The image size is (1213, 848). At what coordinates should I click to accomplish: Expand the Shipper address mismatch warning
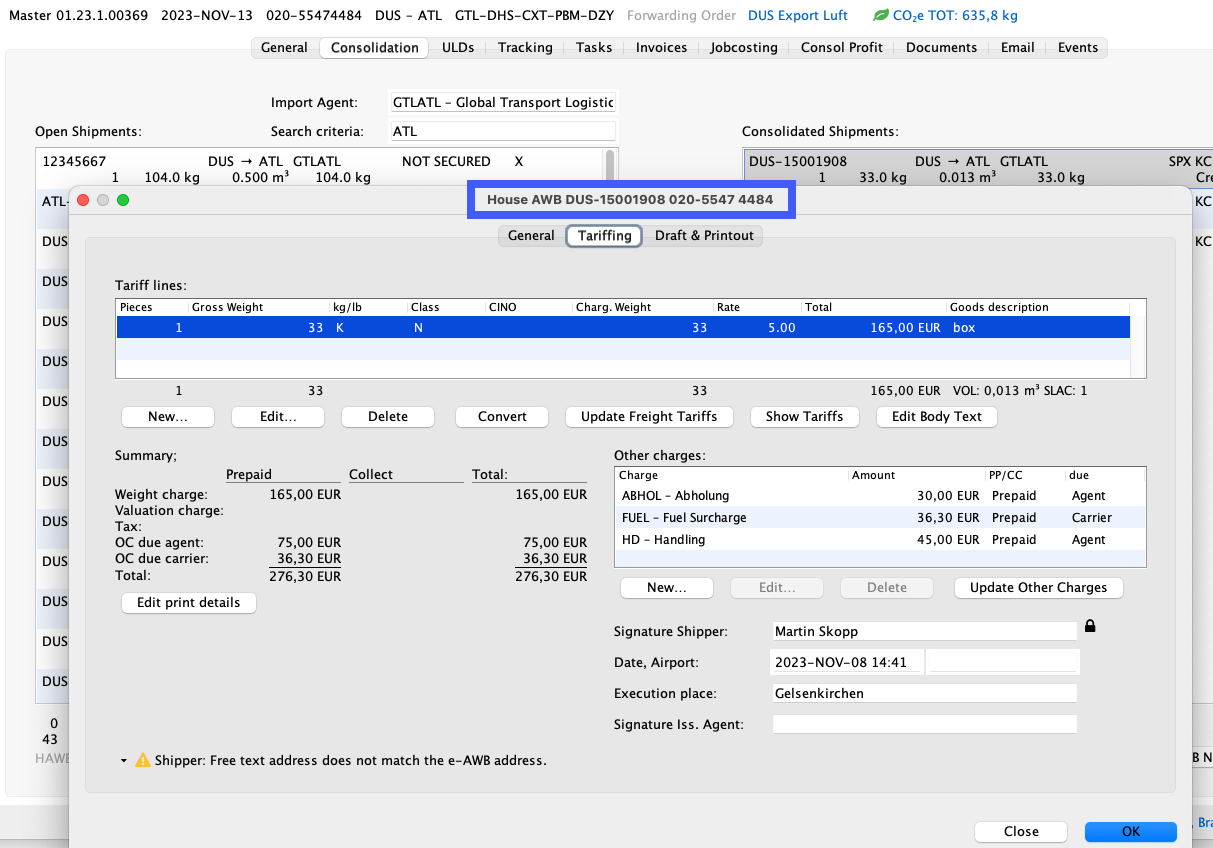point(122,760)
